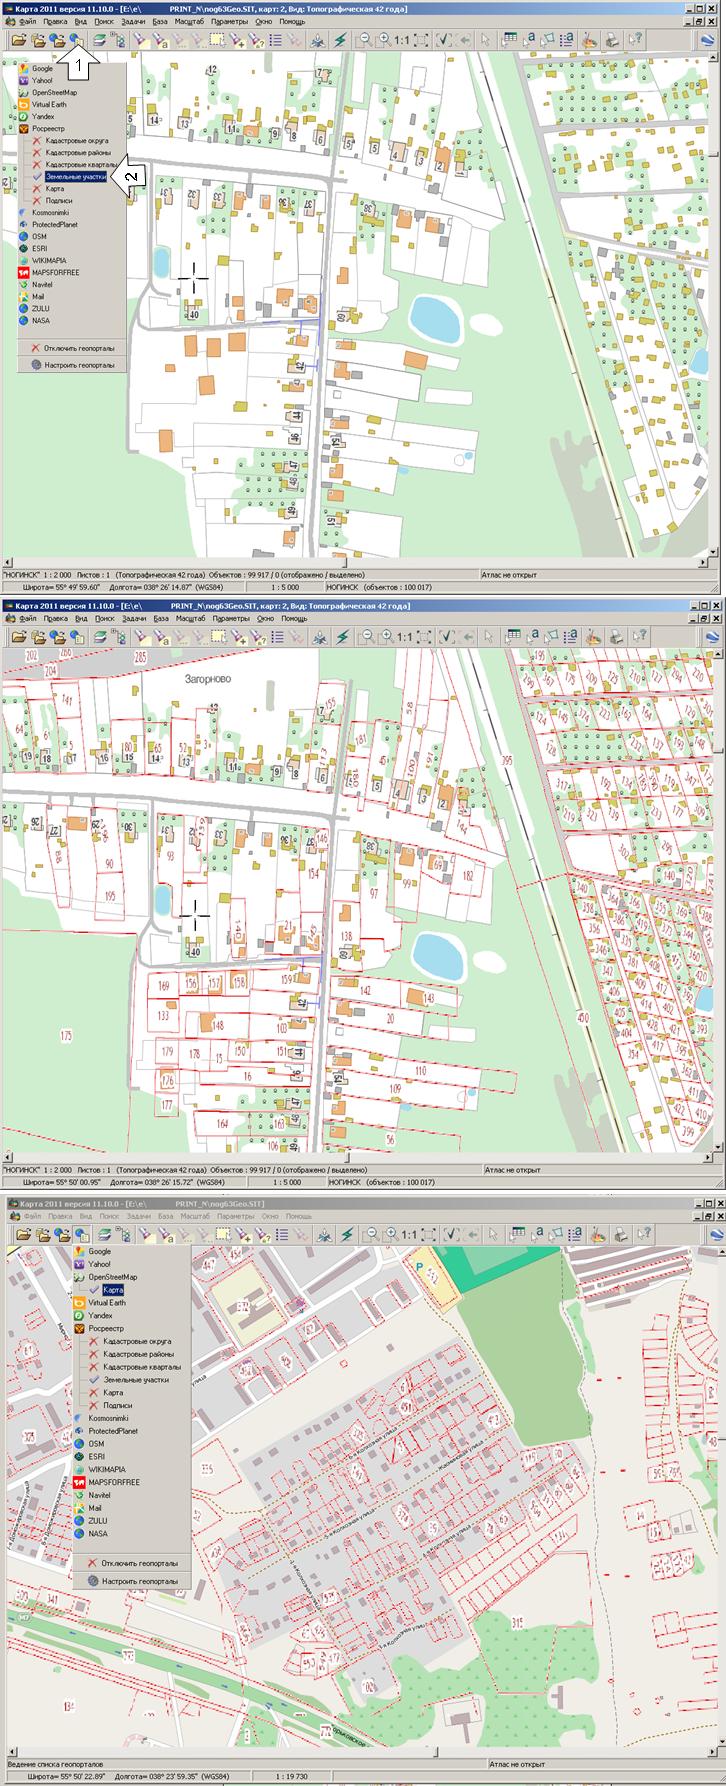Click the geoportal globe icon in top window toolbar
Image resolution: width=726 pixels, height=1786 pixels.
click(74, 40)
